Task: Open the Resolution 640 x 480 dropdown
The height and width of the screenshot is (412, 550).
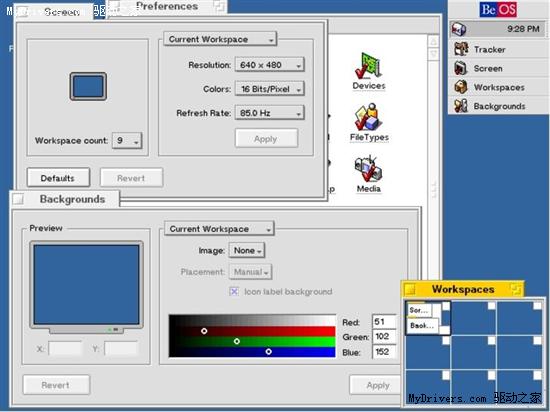Action: [269, 65]
